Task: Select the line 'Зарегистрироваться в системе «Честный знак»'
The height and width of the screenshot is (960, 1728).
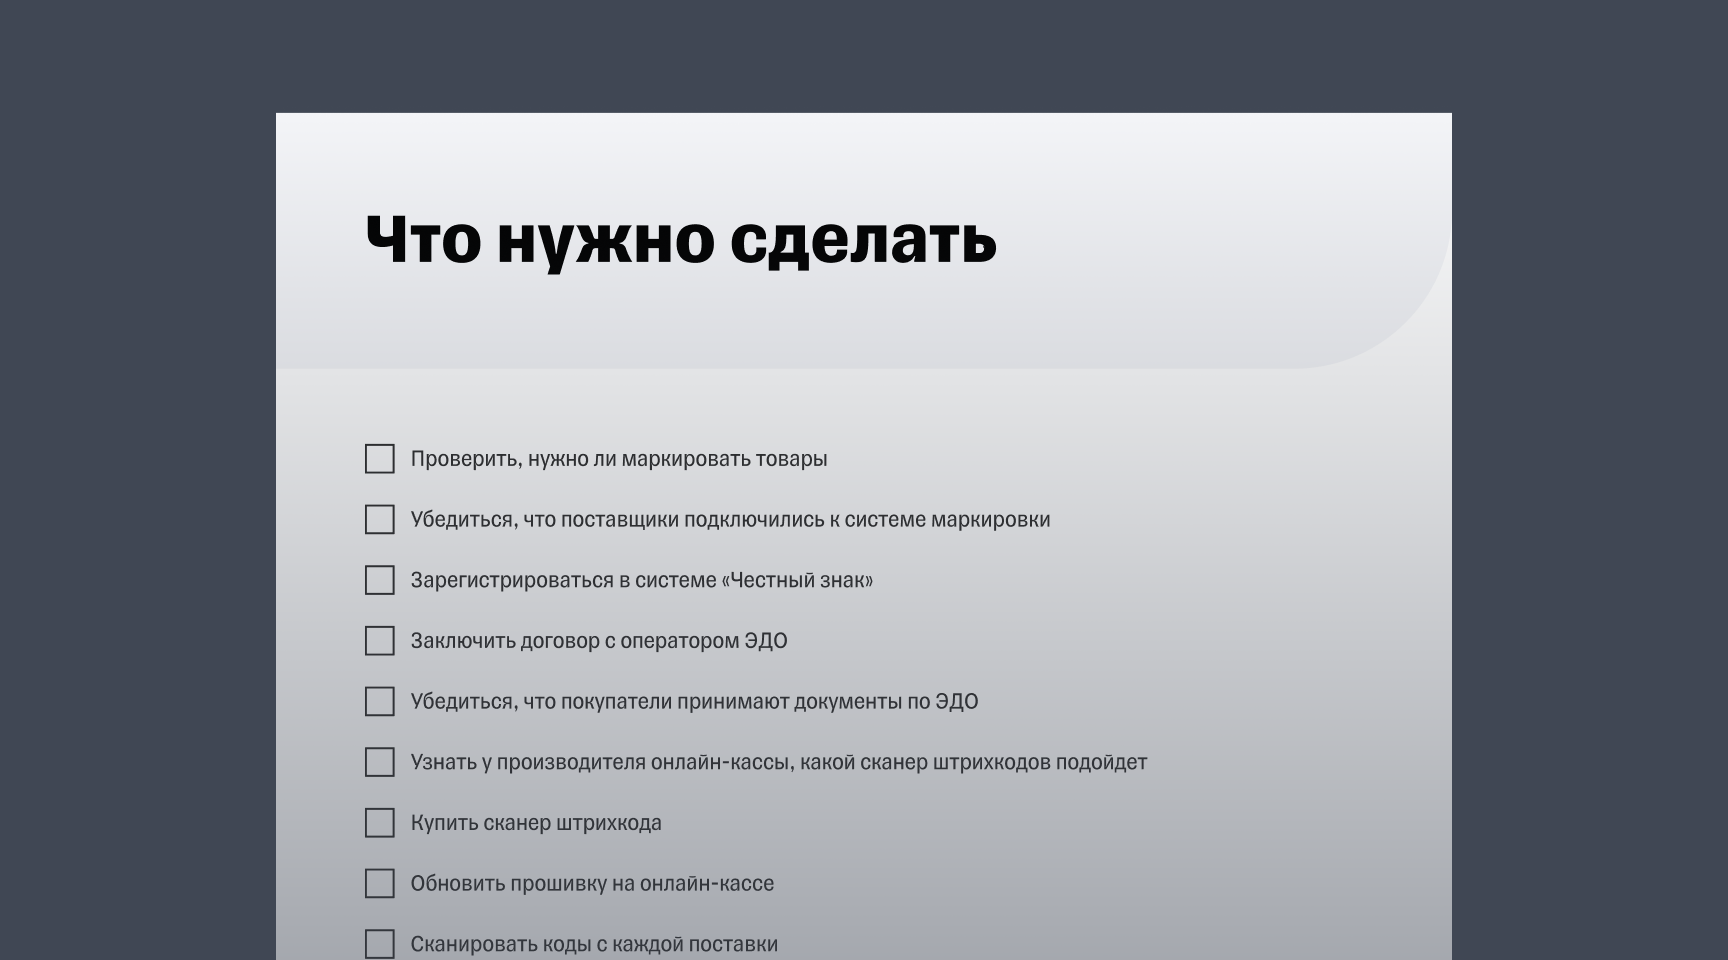Action: 643,580
